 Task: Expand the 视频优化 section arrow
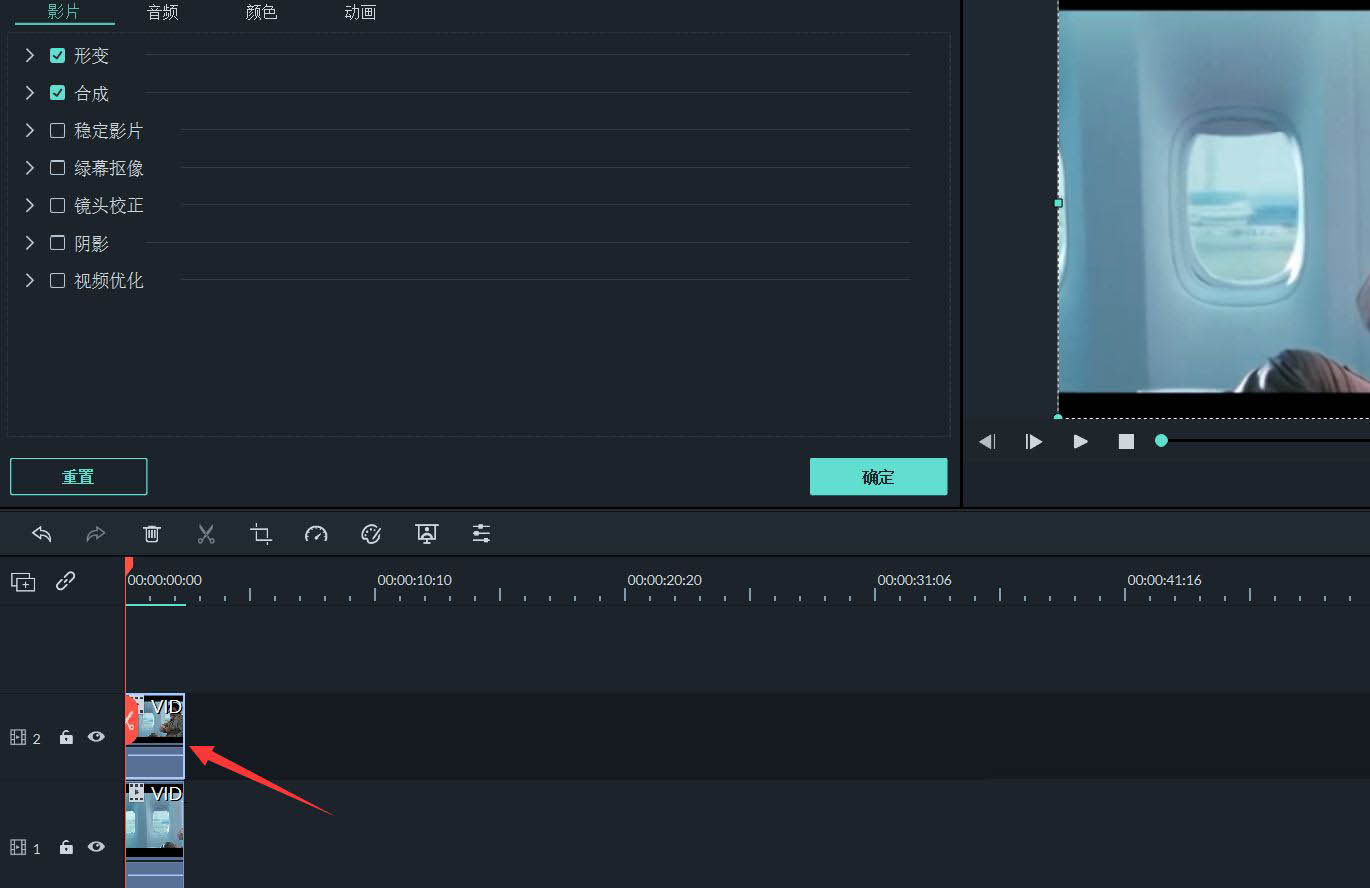point(30,280)
